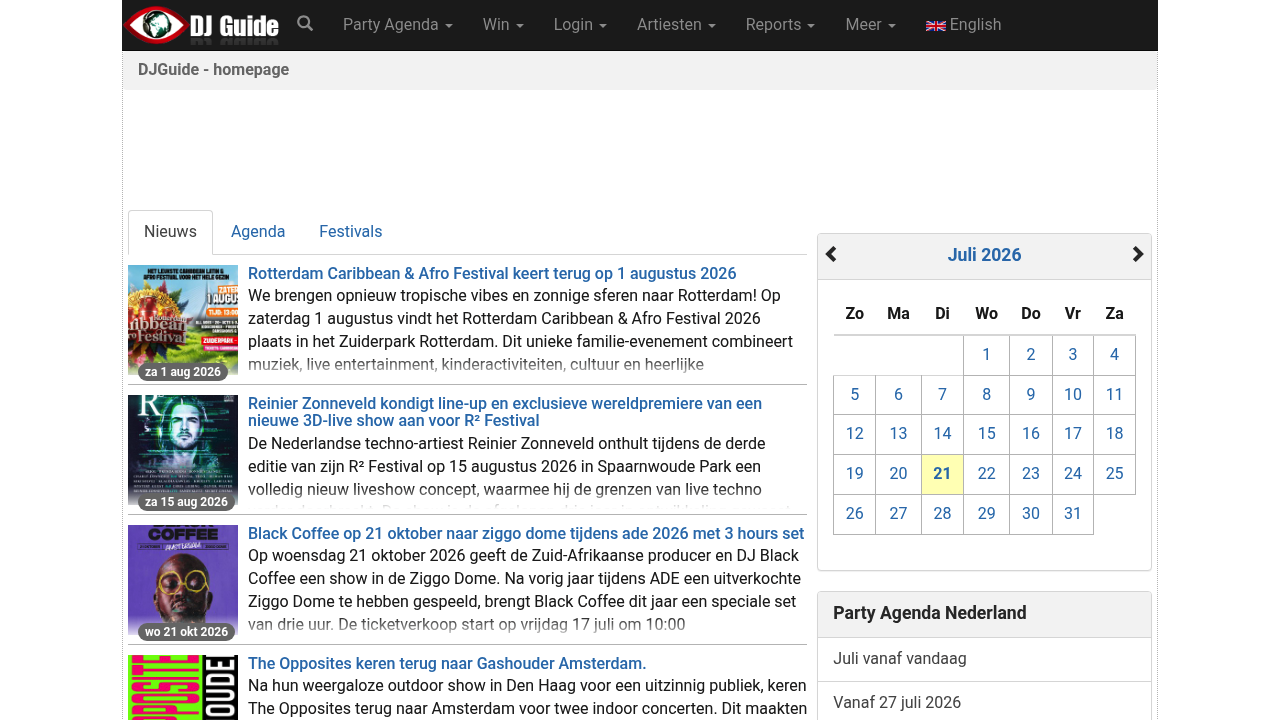Open Rotterdam Caribbean & Afro Festival article
This screenshot has height=720, width=1280.
(x=492, y=274)
